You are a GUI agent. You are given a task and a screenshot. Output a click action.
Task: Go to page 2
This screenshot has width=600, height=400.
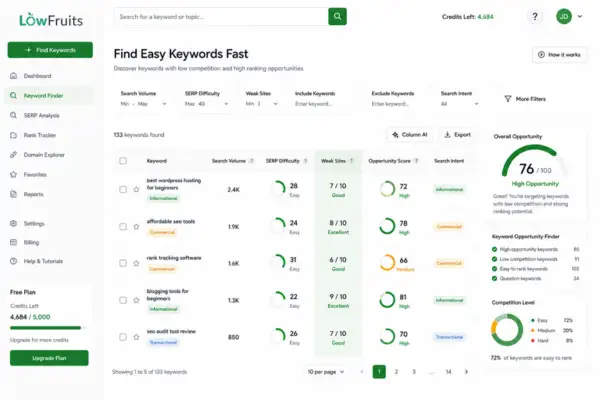[396, 372]
